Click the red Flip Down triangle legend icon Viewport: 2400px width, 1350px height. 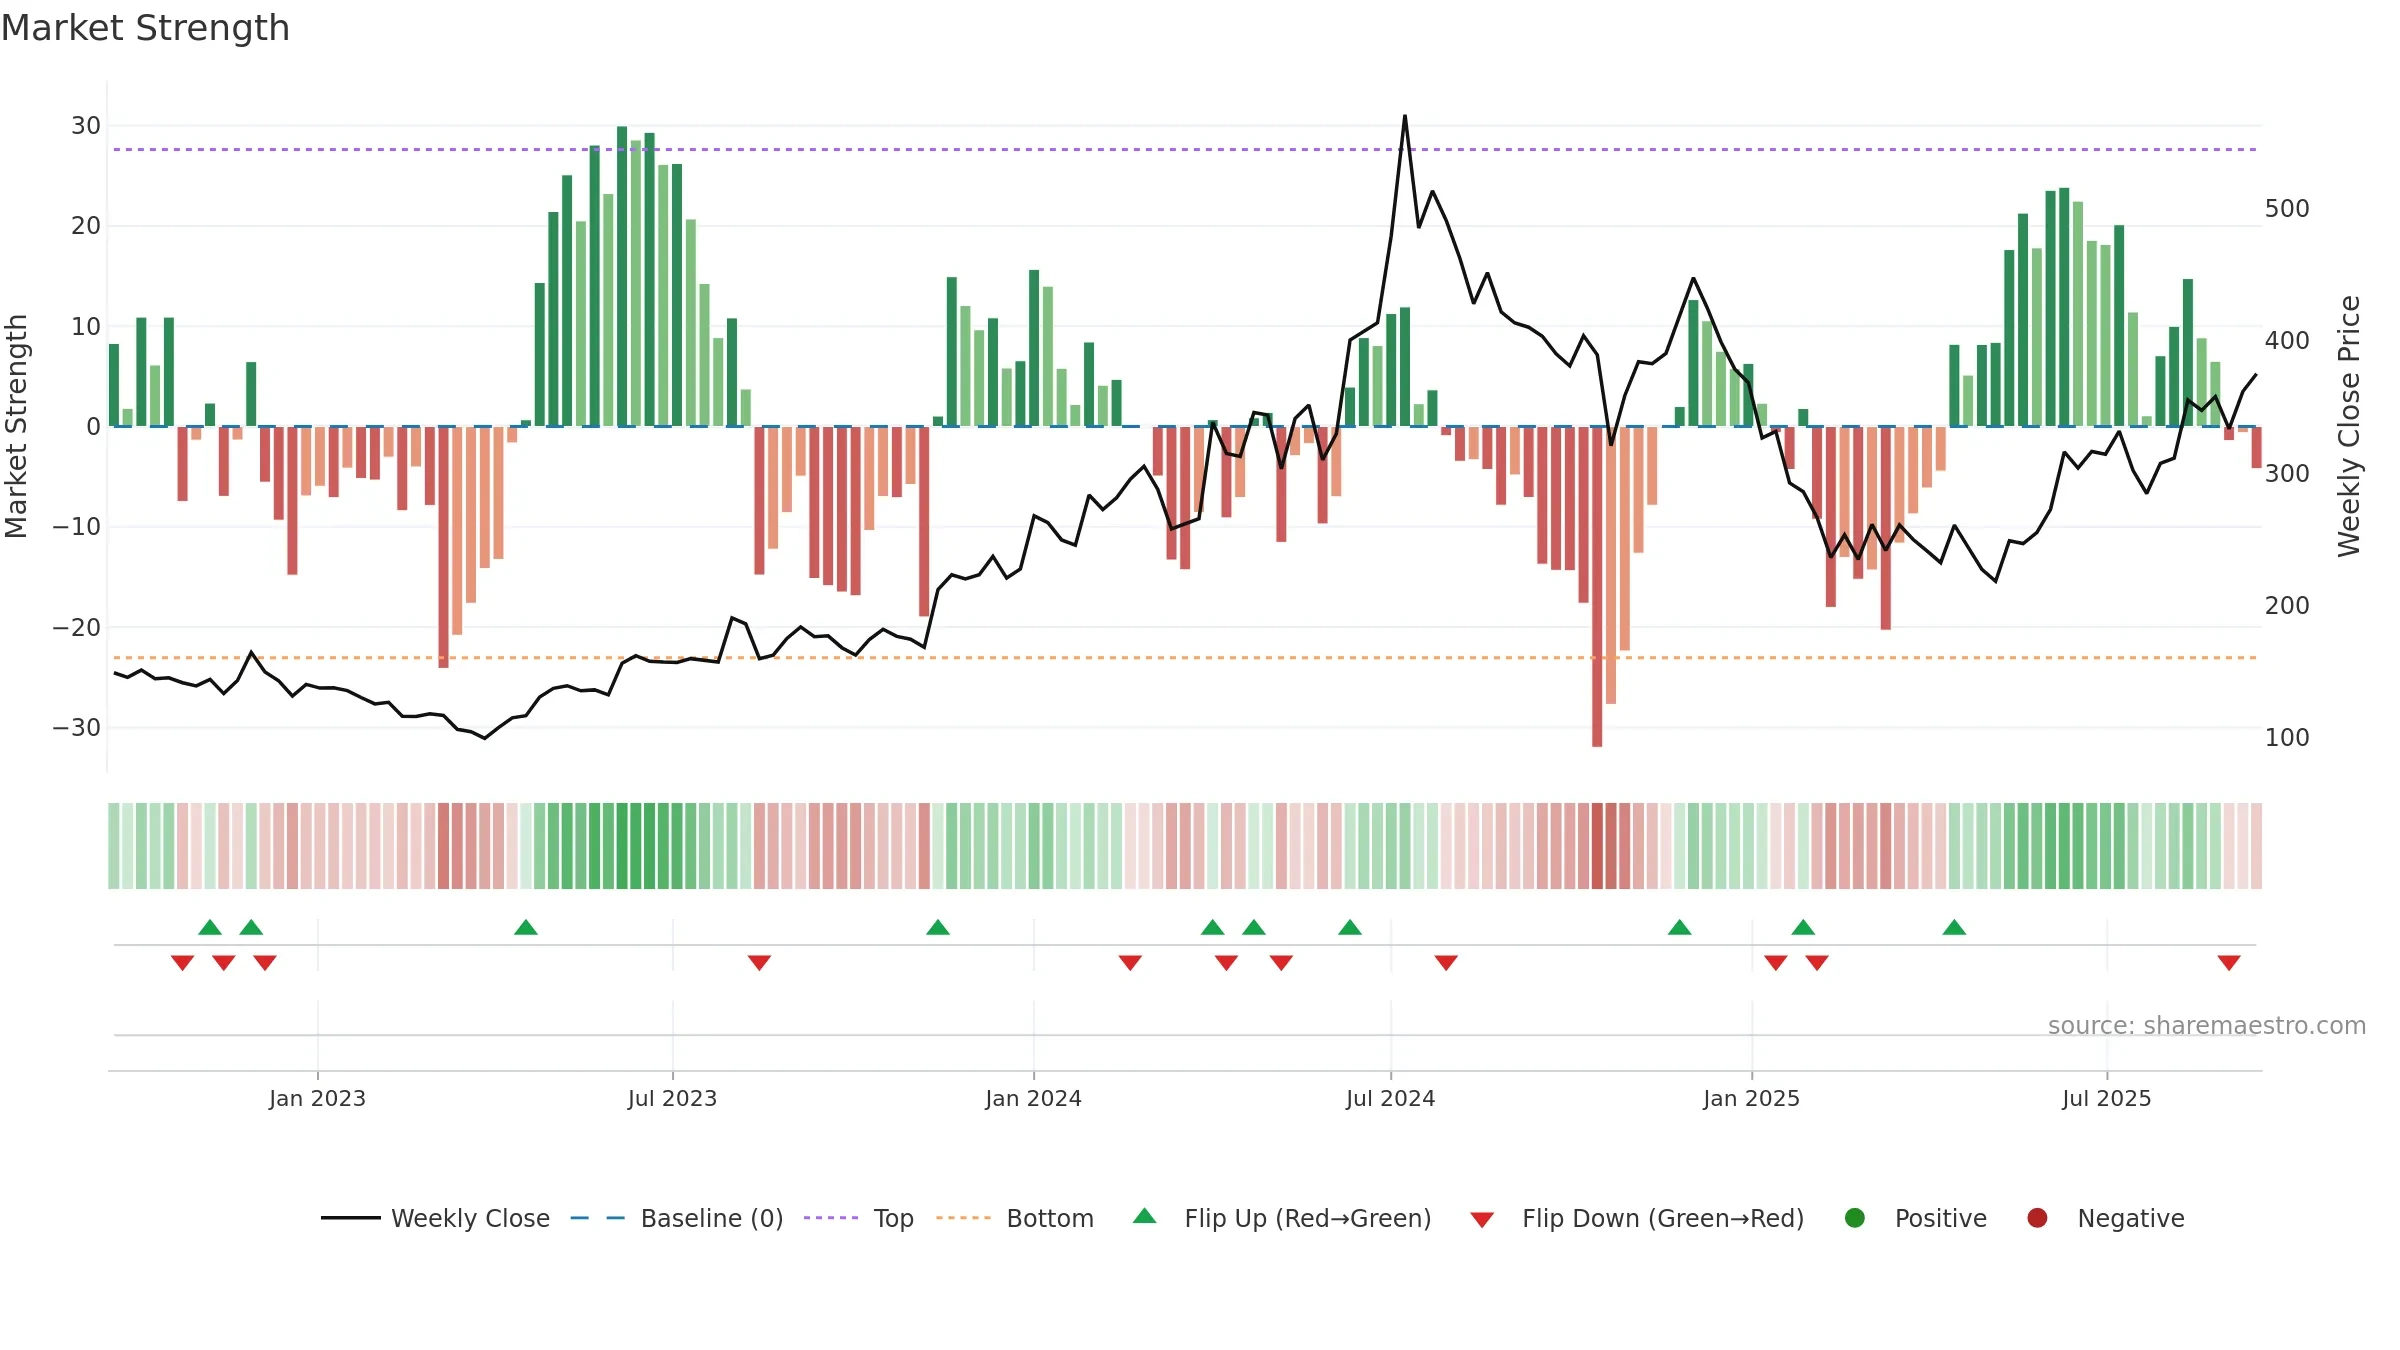(x=1483, y=1220)
